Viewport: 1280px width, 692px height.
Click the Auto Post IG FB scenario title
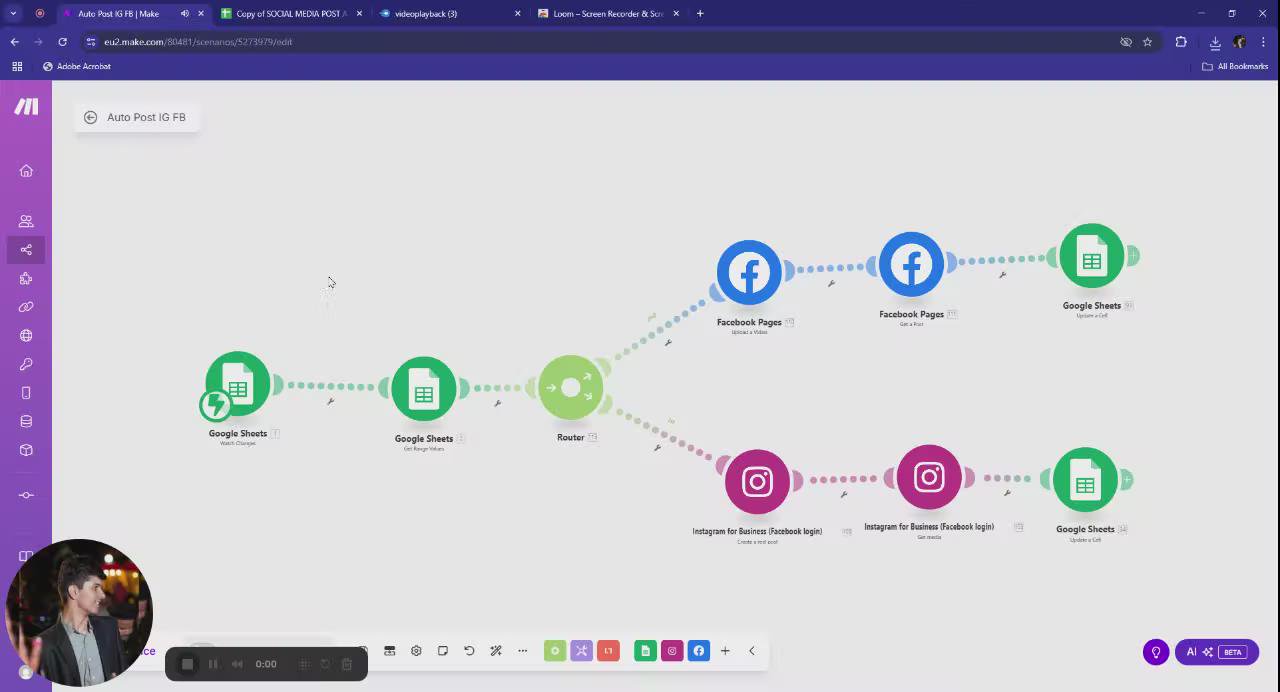pyautogui.click(x=146, y=117)
